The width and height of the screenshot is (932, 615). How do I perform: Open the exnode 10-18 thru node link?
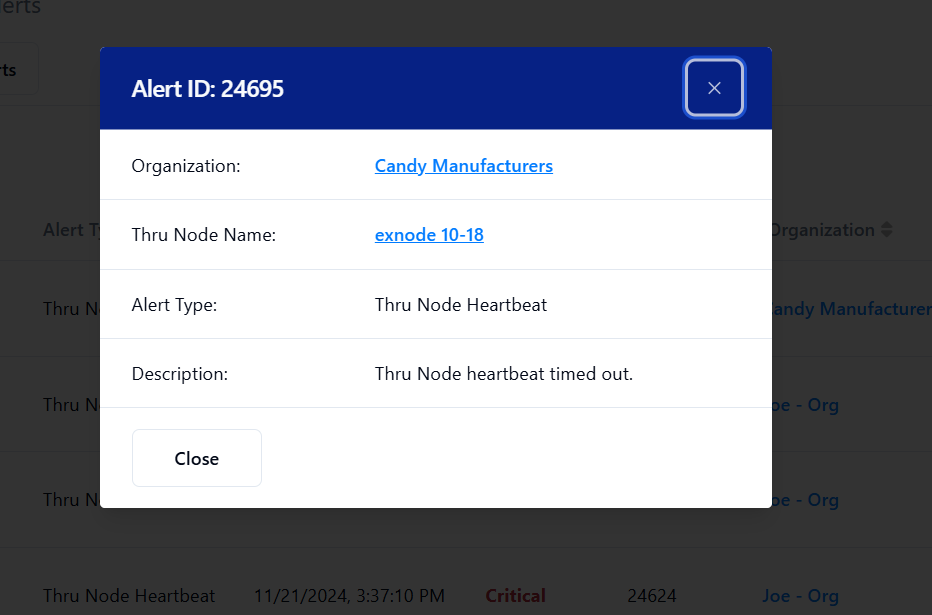(x=429, y=235)
